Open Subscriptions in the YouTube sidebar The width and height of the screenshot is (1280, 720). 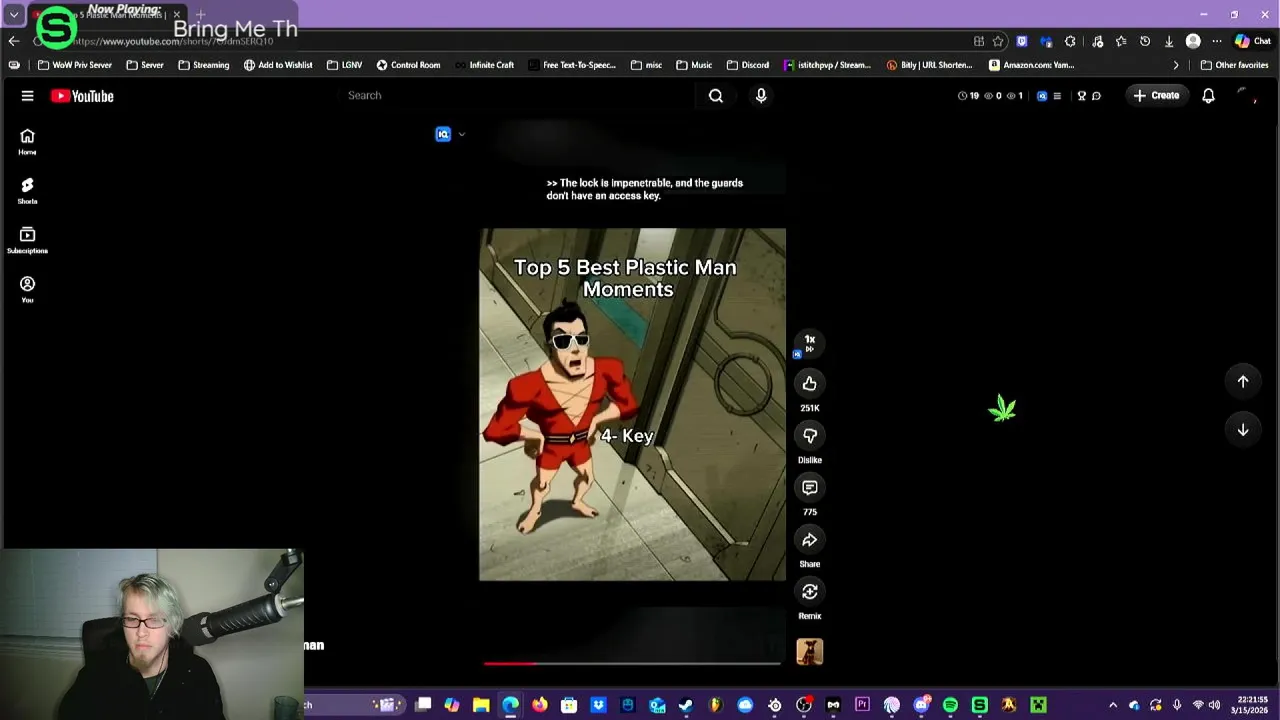[27, 240]
